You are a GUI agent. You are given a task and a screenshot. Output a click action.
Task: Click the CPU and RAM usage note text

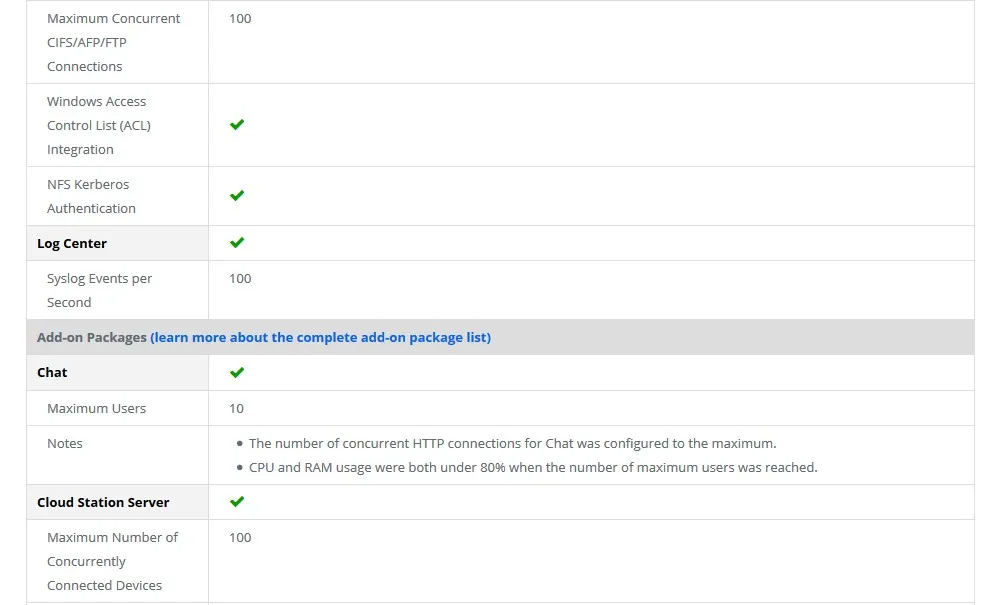click(x=533, y=468)
